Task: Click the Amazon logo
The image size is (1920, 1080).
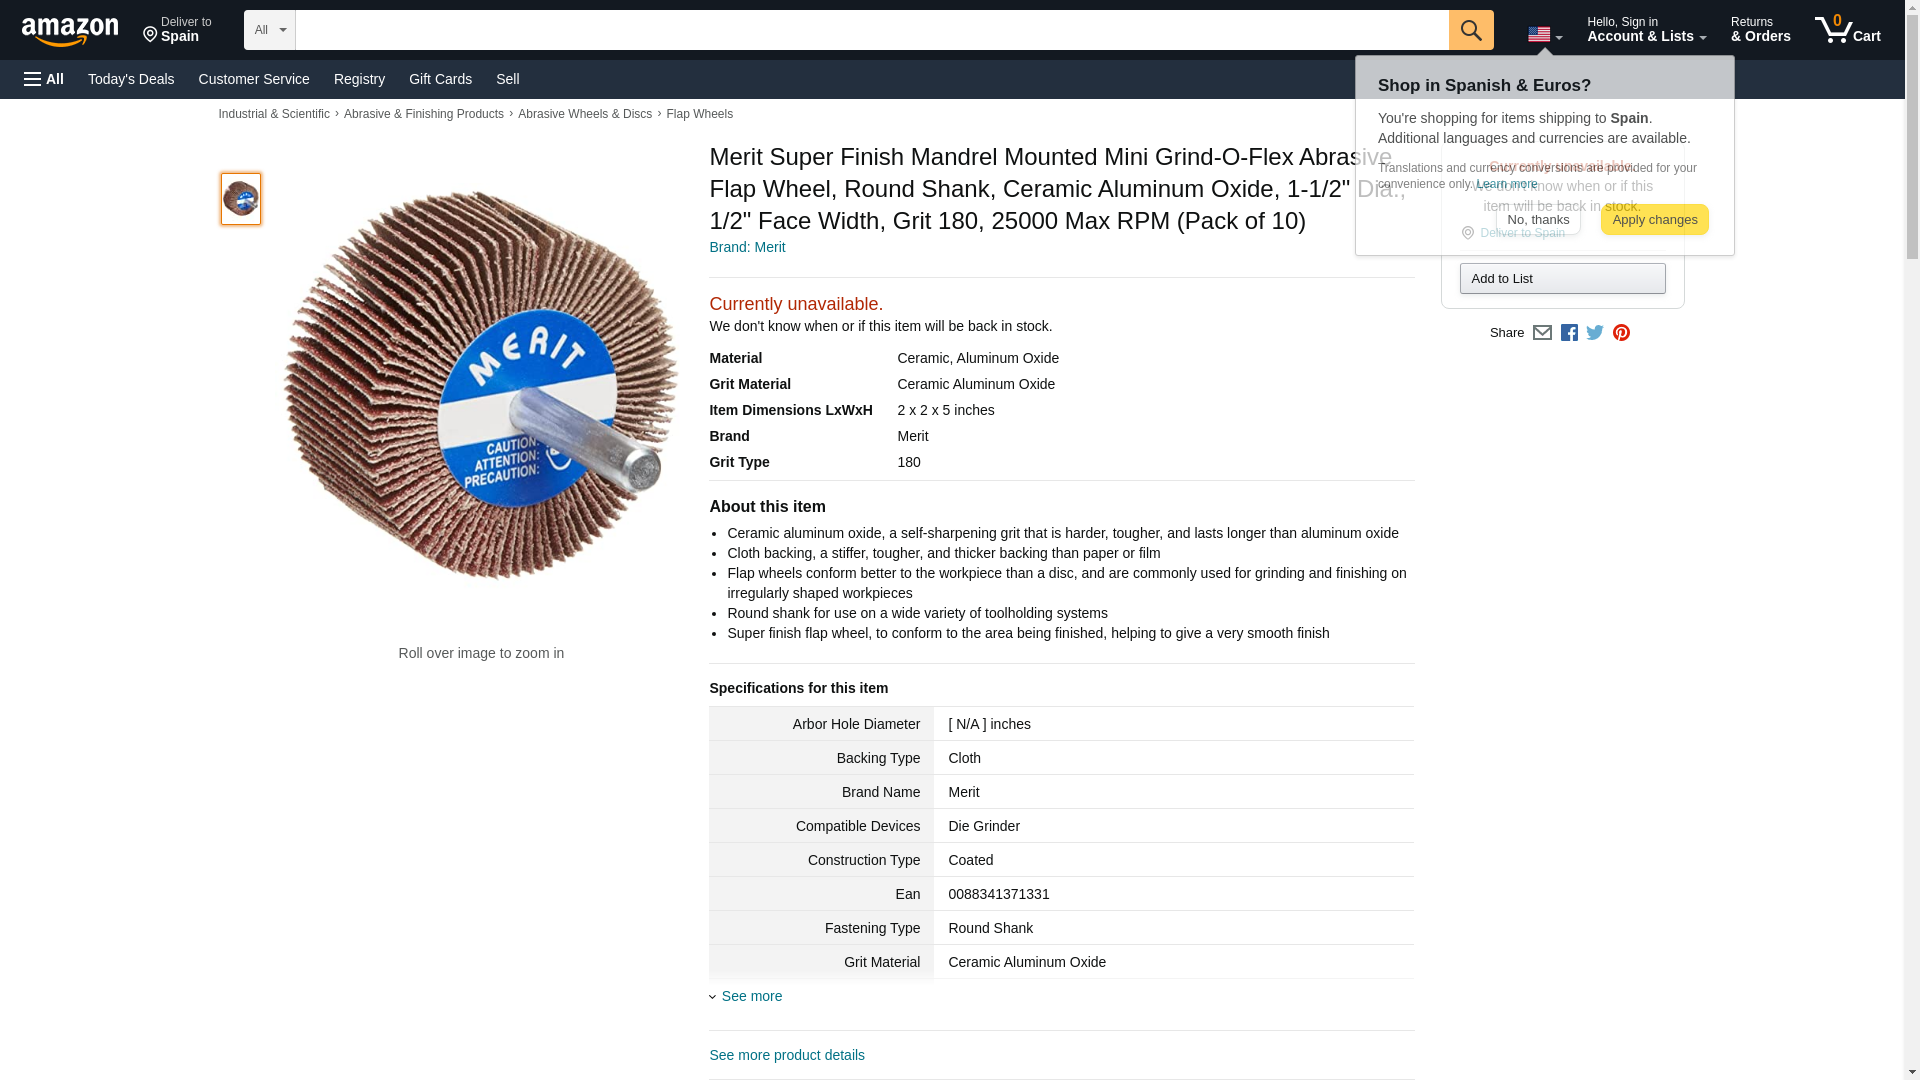Action: [x=70, y=31]
